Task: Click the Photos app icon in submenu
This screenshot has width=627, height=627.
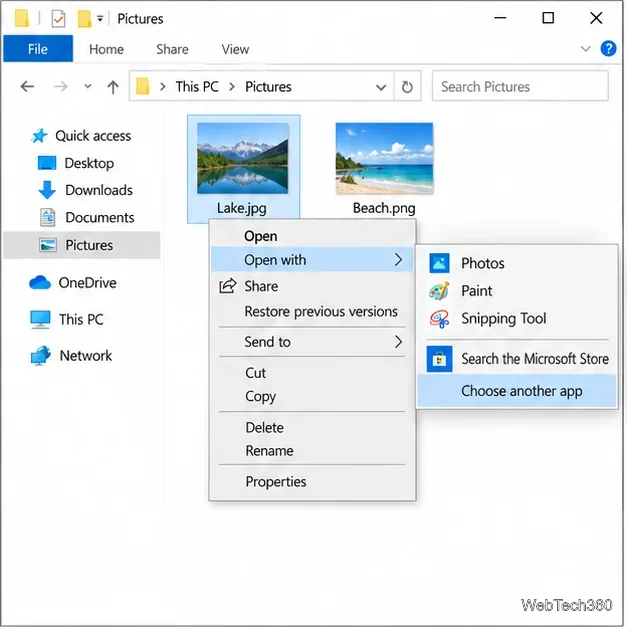Action: pyautogui.click(x=439, y=263)
